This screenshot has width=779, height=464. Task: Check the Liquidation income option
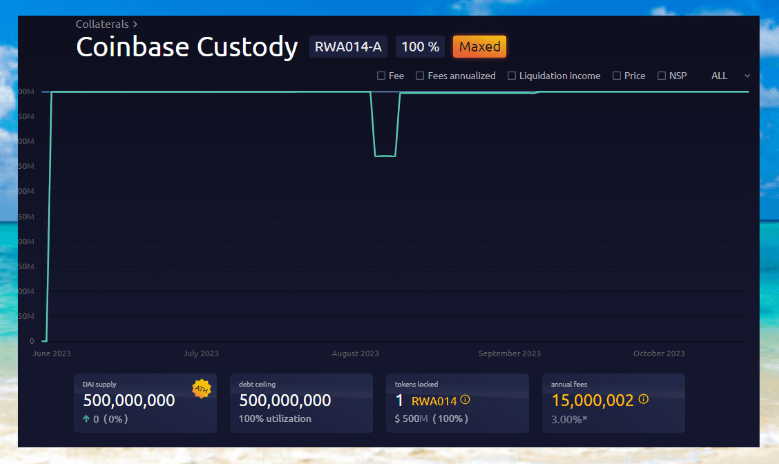tap(512, 76)
